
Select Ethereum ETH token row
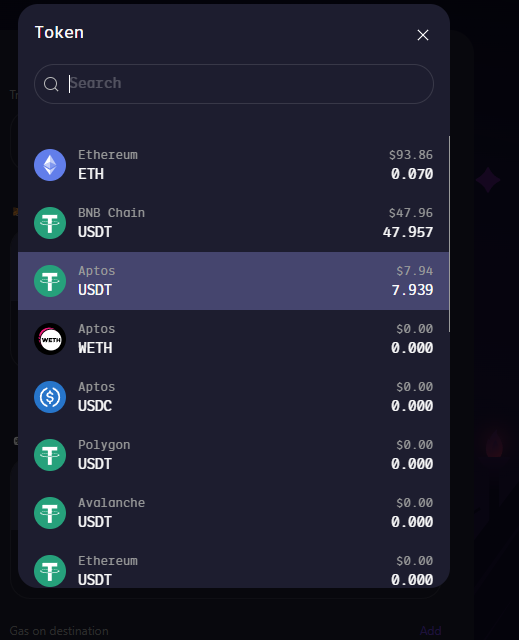click(233, 165)
